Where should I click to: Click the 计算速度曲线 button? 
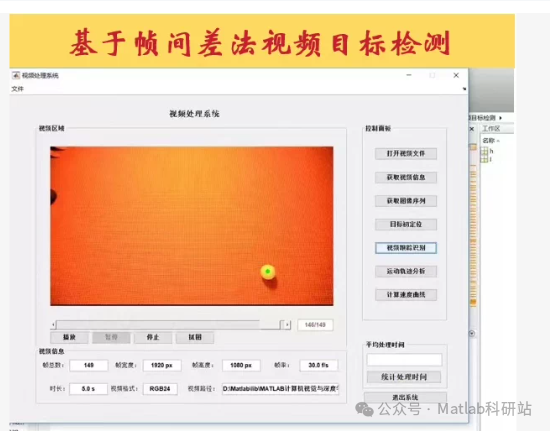coord(406,295)
